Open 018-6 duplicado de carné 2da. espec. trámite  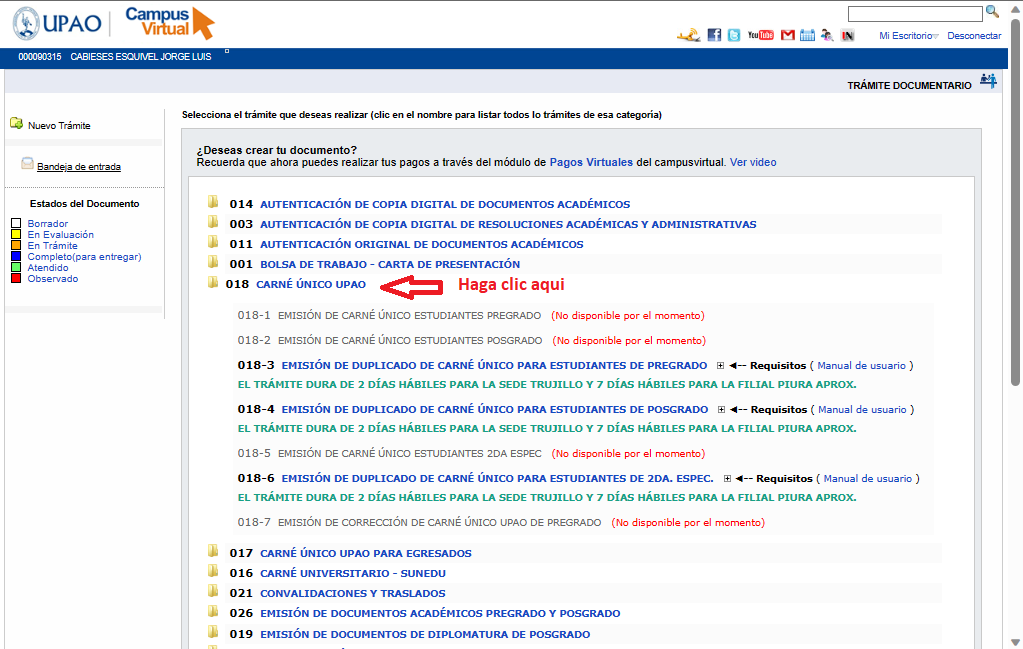click(497, 479)
